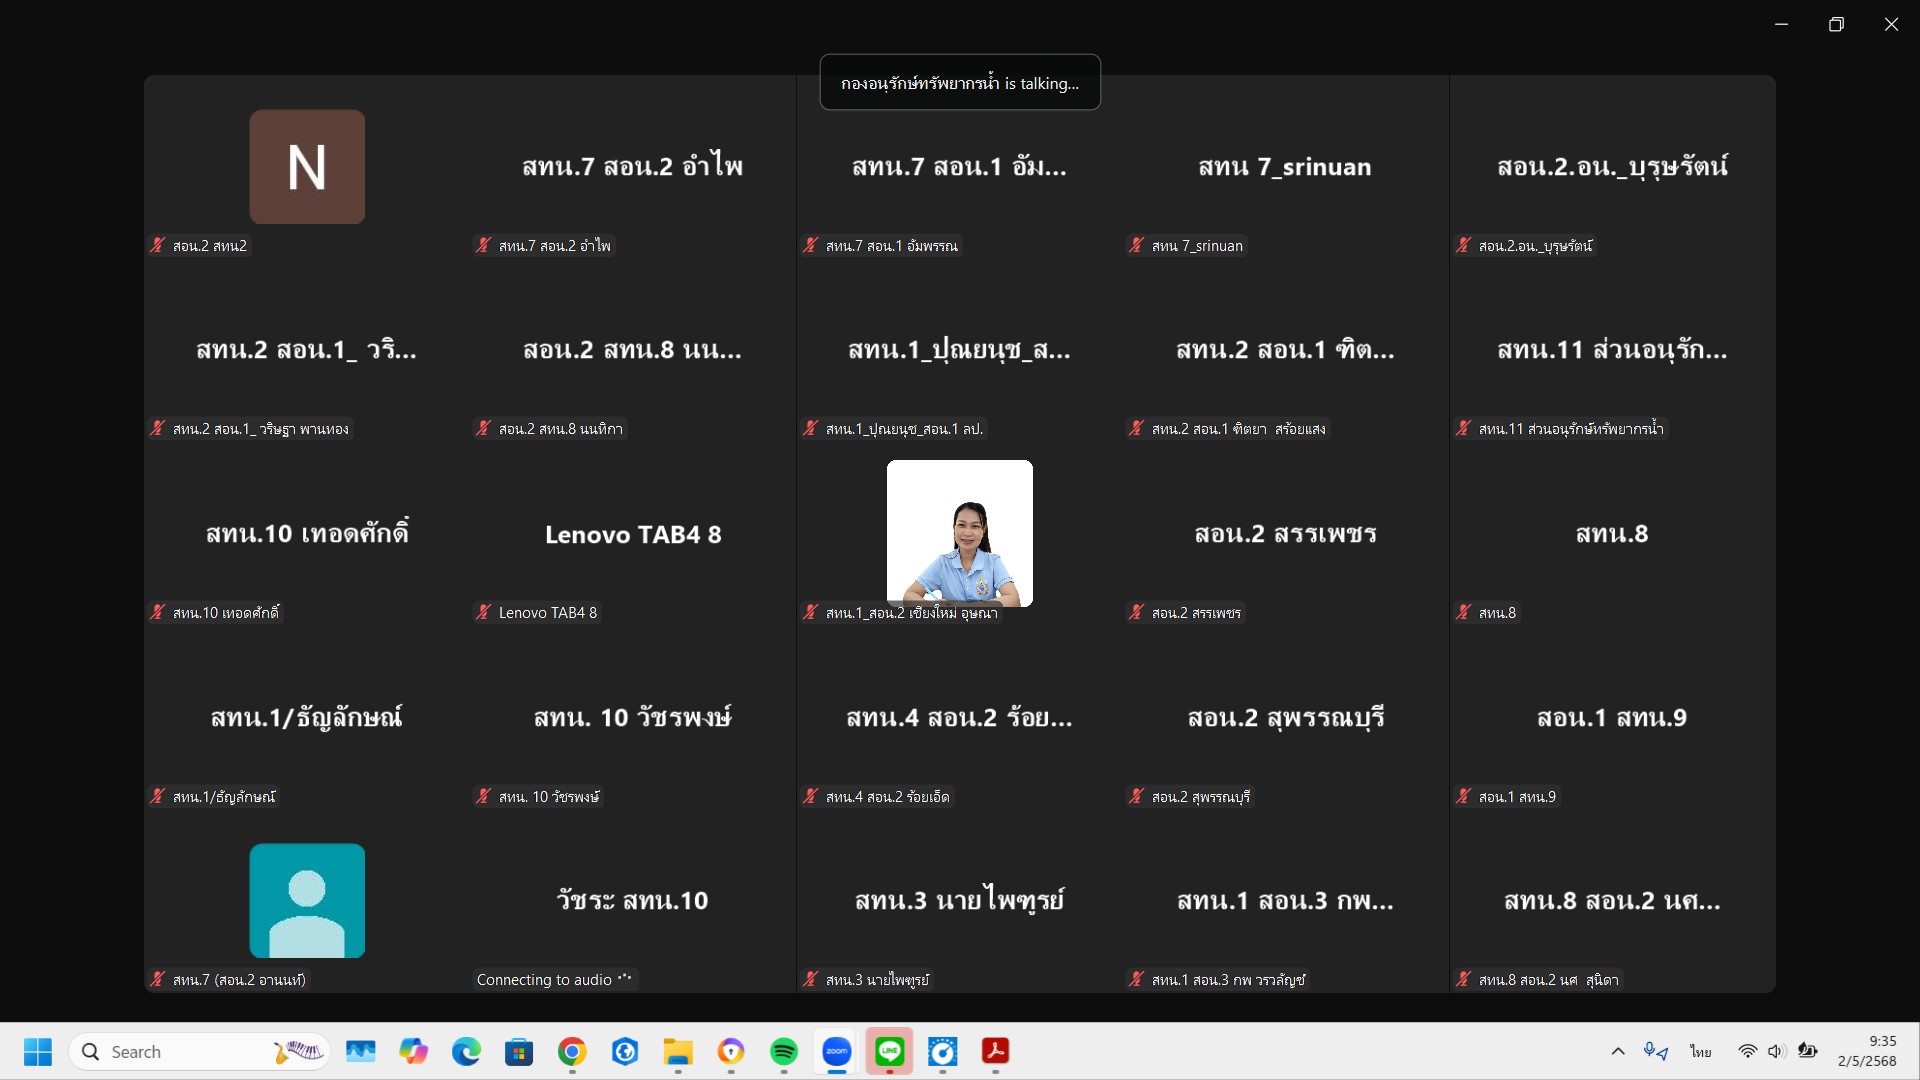Click the 'is talking' speaker banner
Screen dimensions: 1920x1080
tap(959, 83)
